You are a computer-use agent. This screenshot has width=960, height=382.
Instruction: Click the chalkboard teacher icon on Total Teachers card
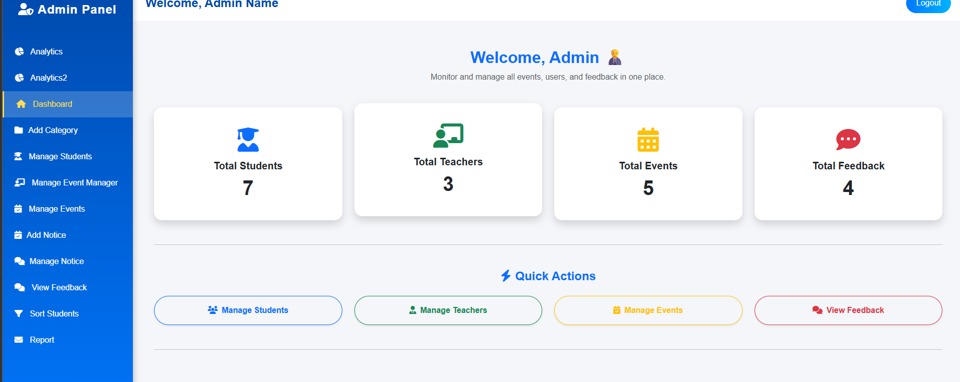click(x=448, y=135)
